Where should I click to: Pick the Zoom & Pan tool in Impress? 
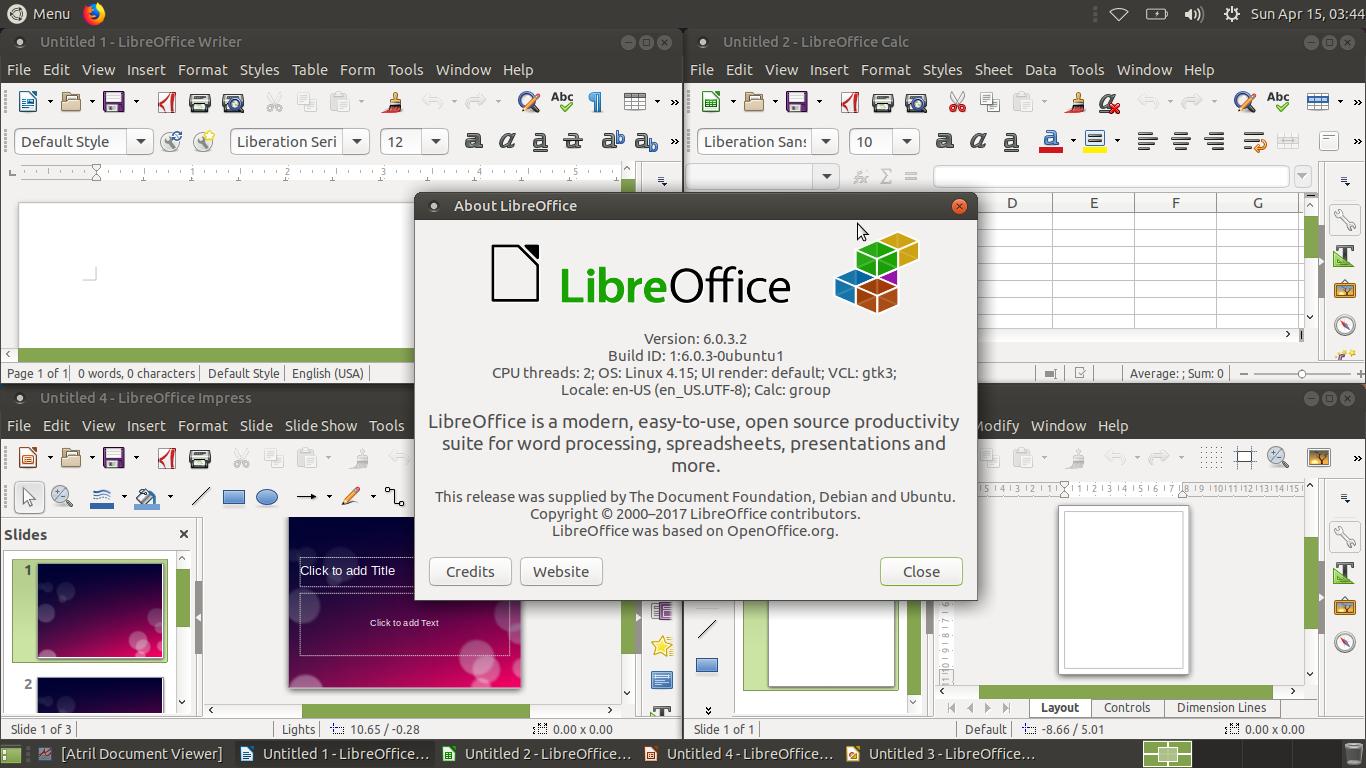pos(62,497)
